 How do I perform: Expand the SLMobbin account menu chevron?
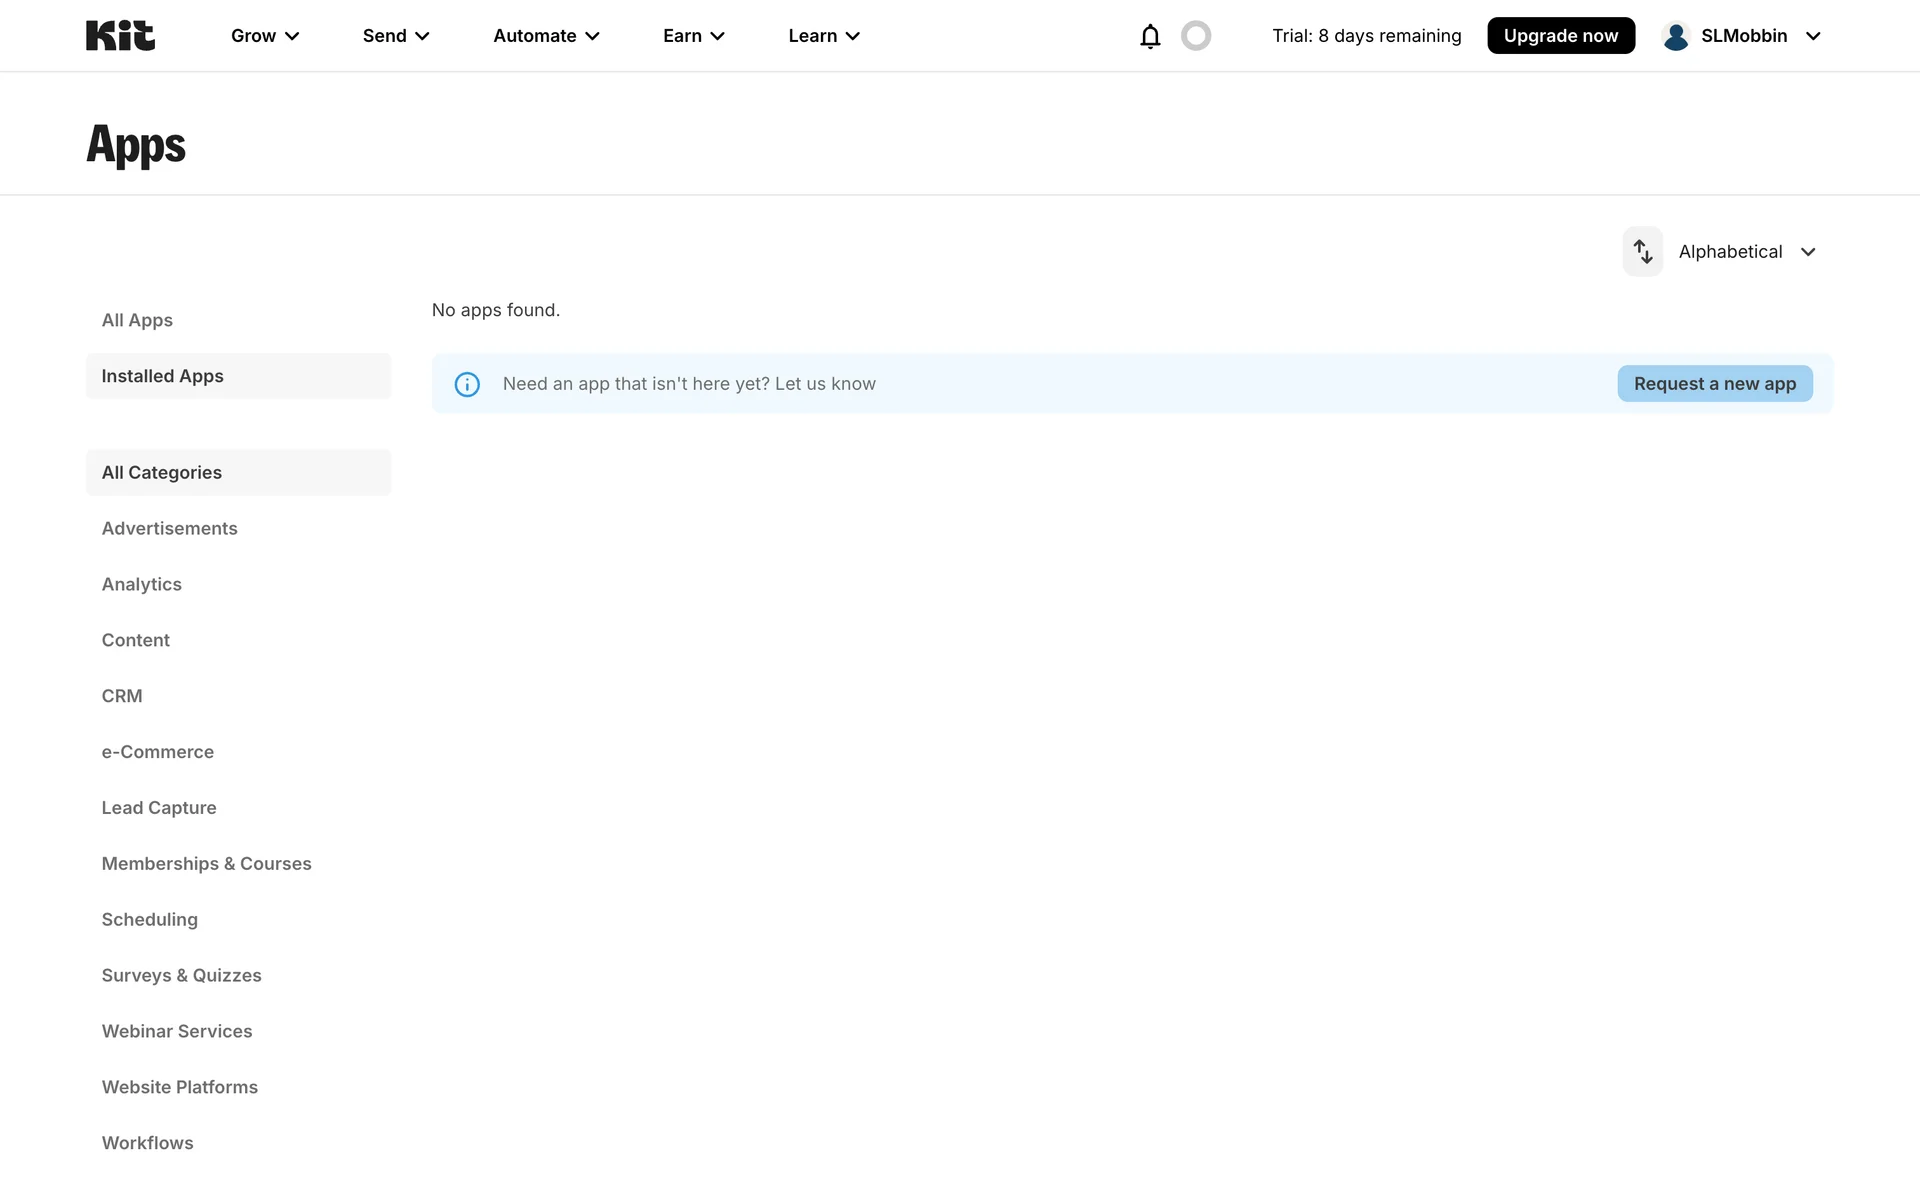[1813, 36]
